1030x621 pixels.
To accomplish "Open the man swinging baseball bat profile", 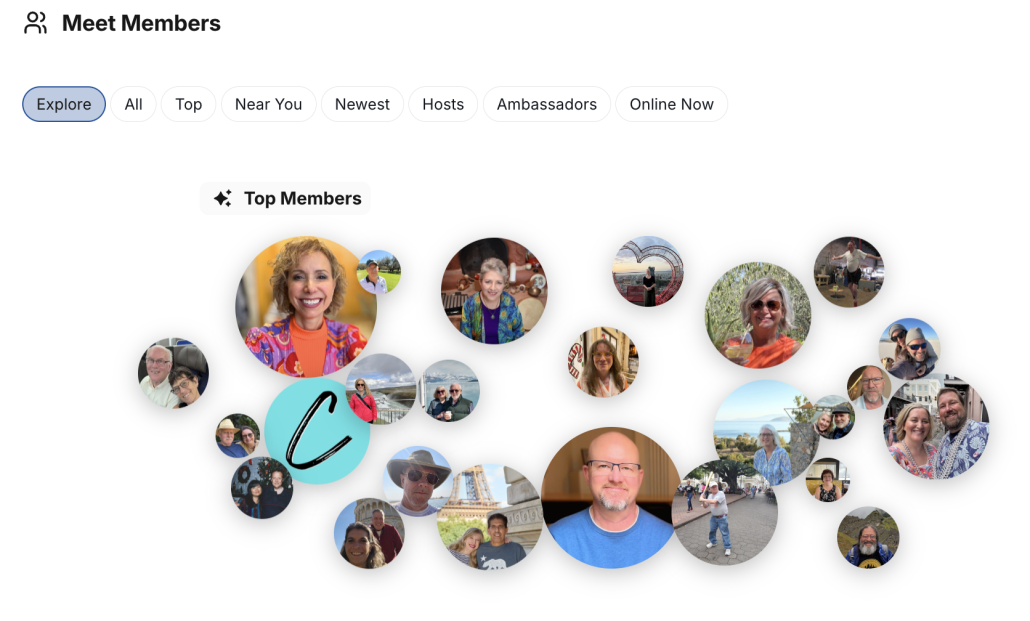I will point(725,513).
